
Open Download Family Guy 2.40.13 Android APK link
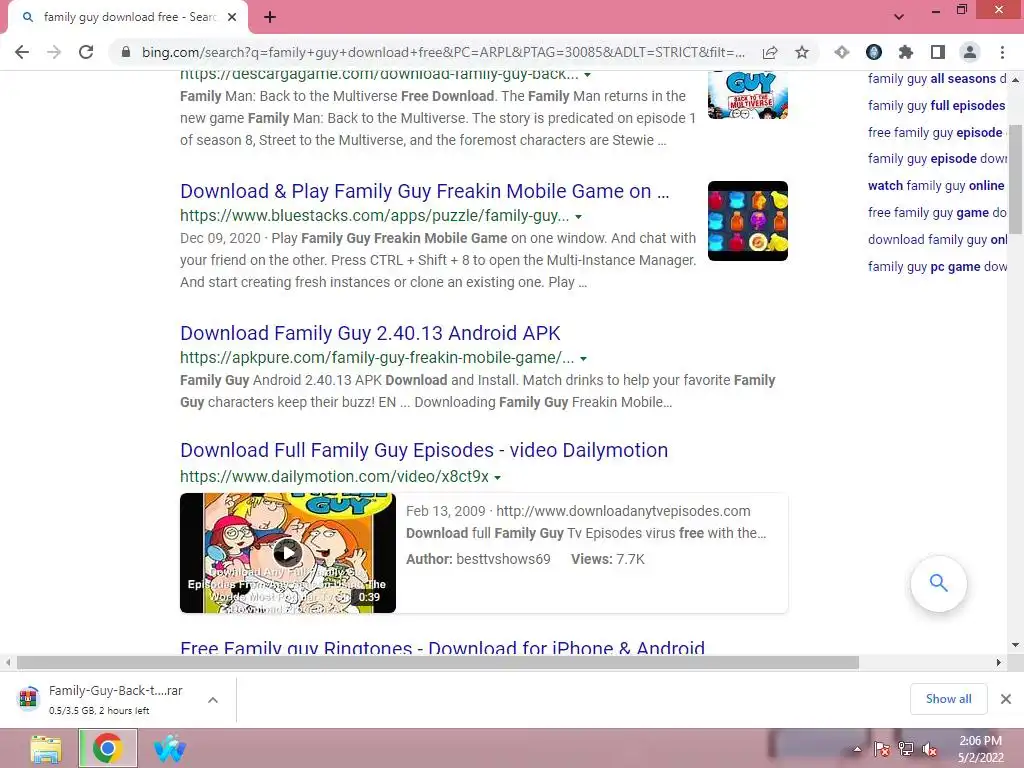tap(370, 333)
